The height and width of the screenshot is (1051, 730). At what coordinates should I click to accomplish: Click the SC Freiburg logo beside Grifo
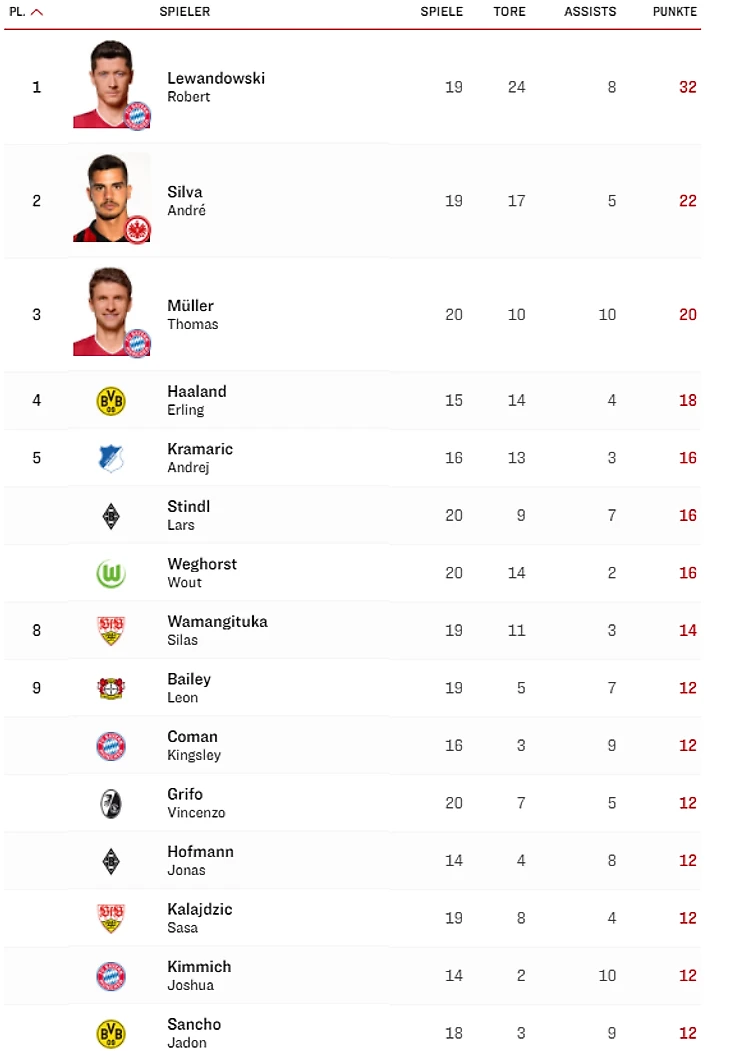coord(111,804)
